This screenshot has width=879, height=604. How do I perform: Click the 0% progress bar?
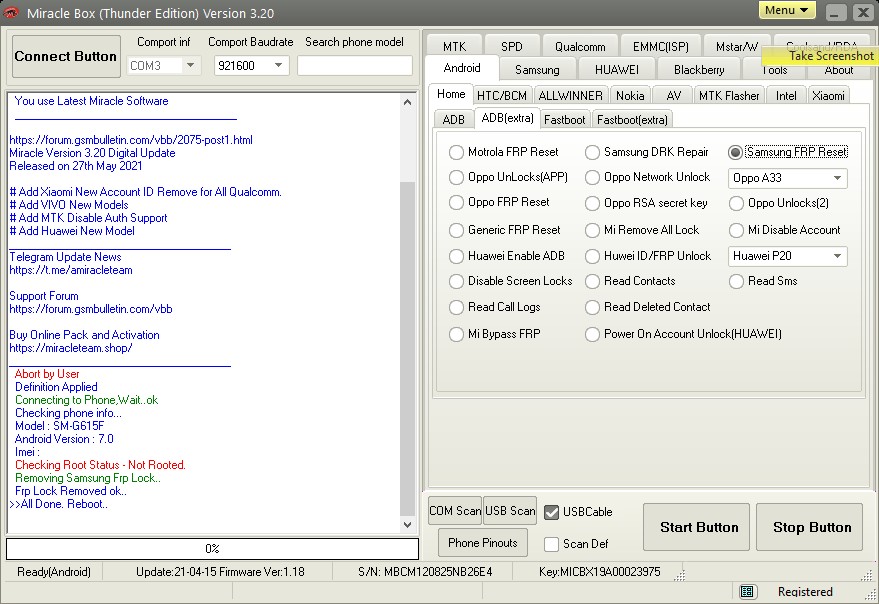pyautogui.click(x=212, y=549)
